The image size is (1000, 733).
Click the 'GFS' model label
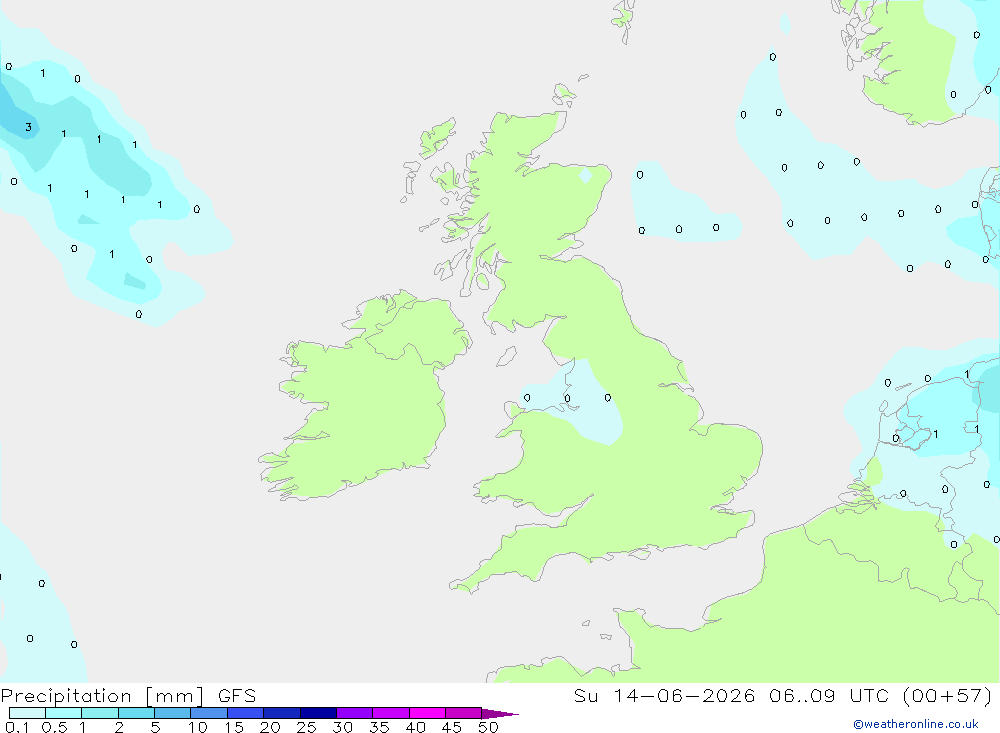(237, 696)
